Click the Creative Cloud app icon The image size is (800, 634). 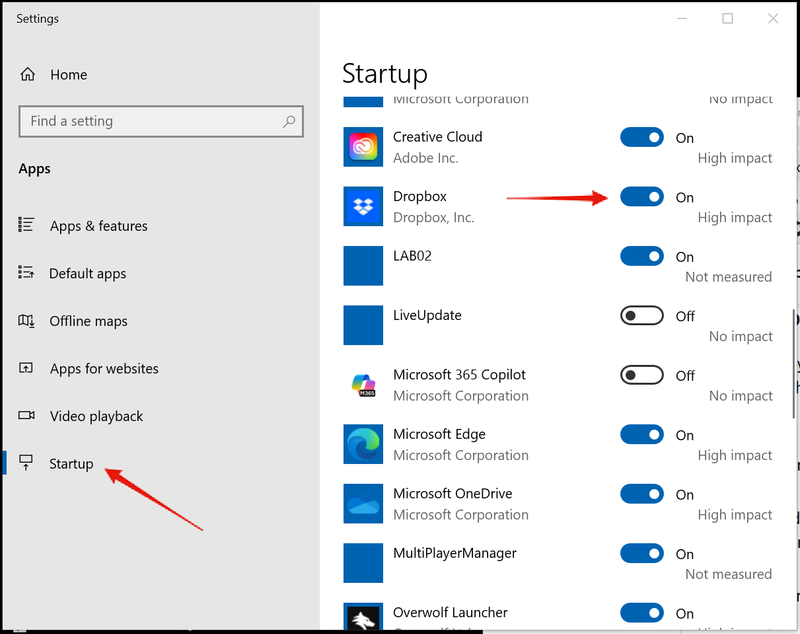[362, 147]
